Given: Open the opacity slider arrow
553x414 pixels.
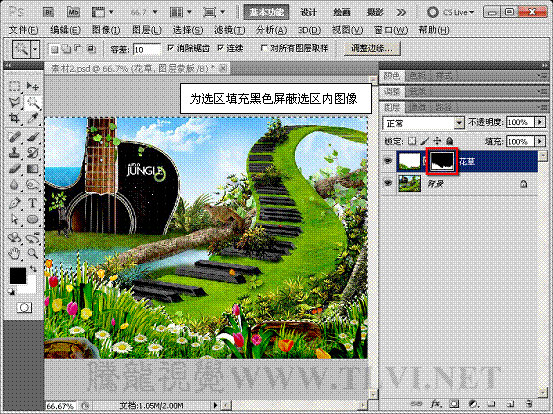Looking at the screenshot, I should [540, 122].
